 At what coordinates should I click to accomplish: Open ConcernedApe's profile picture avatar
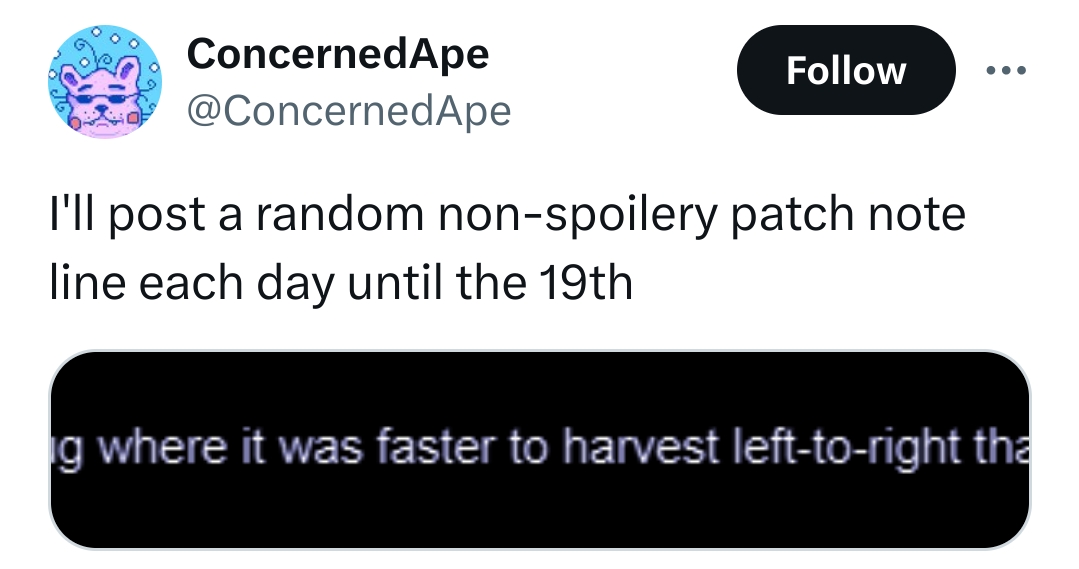pos(105,82)
